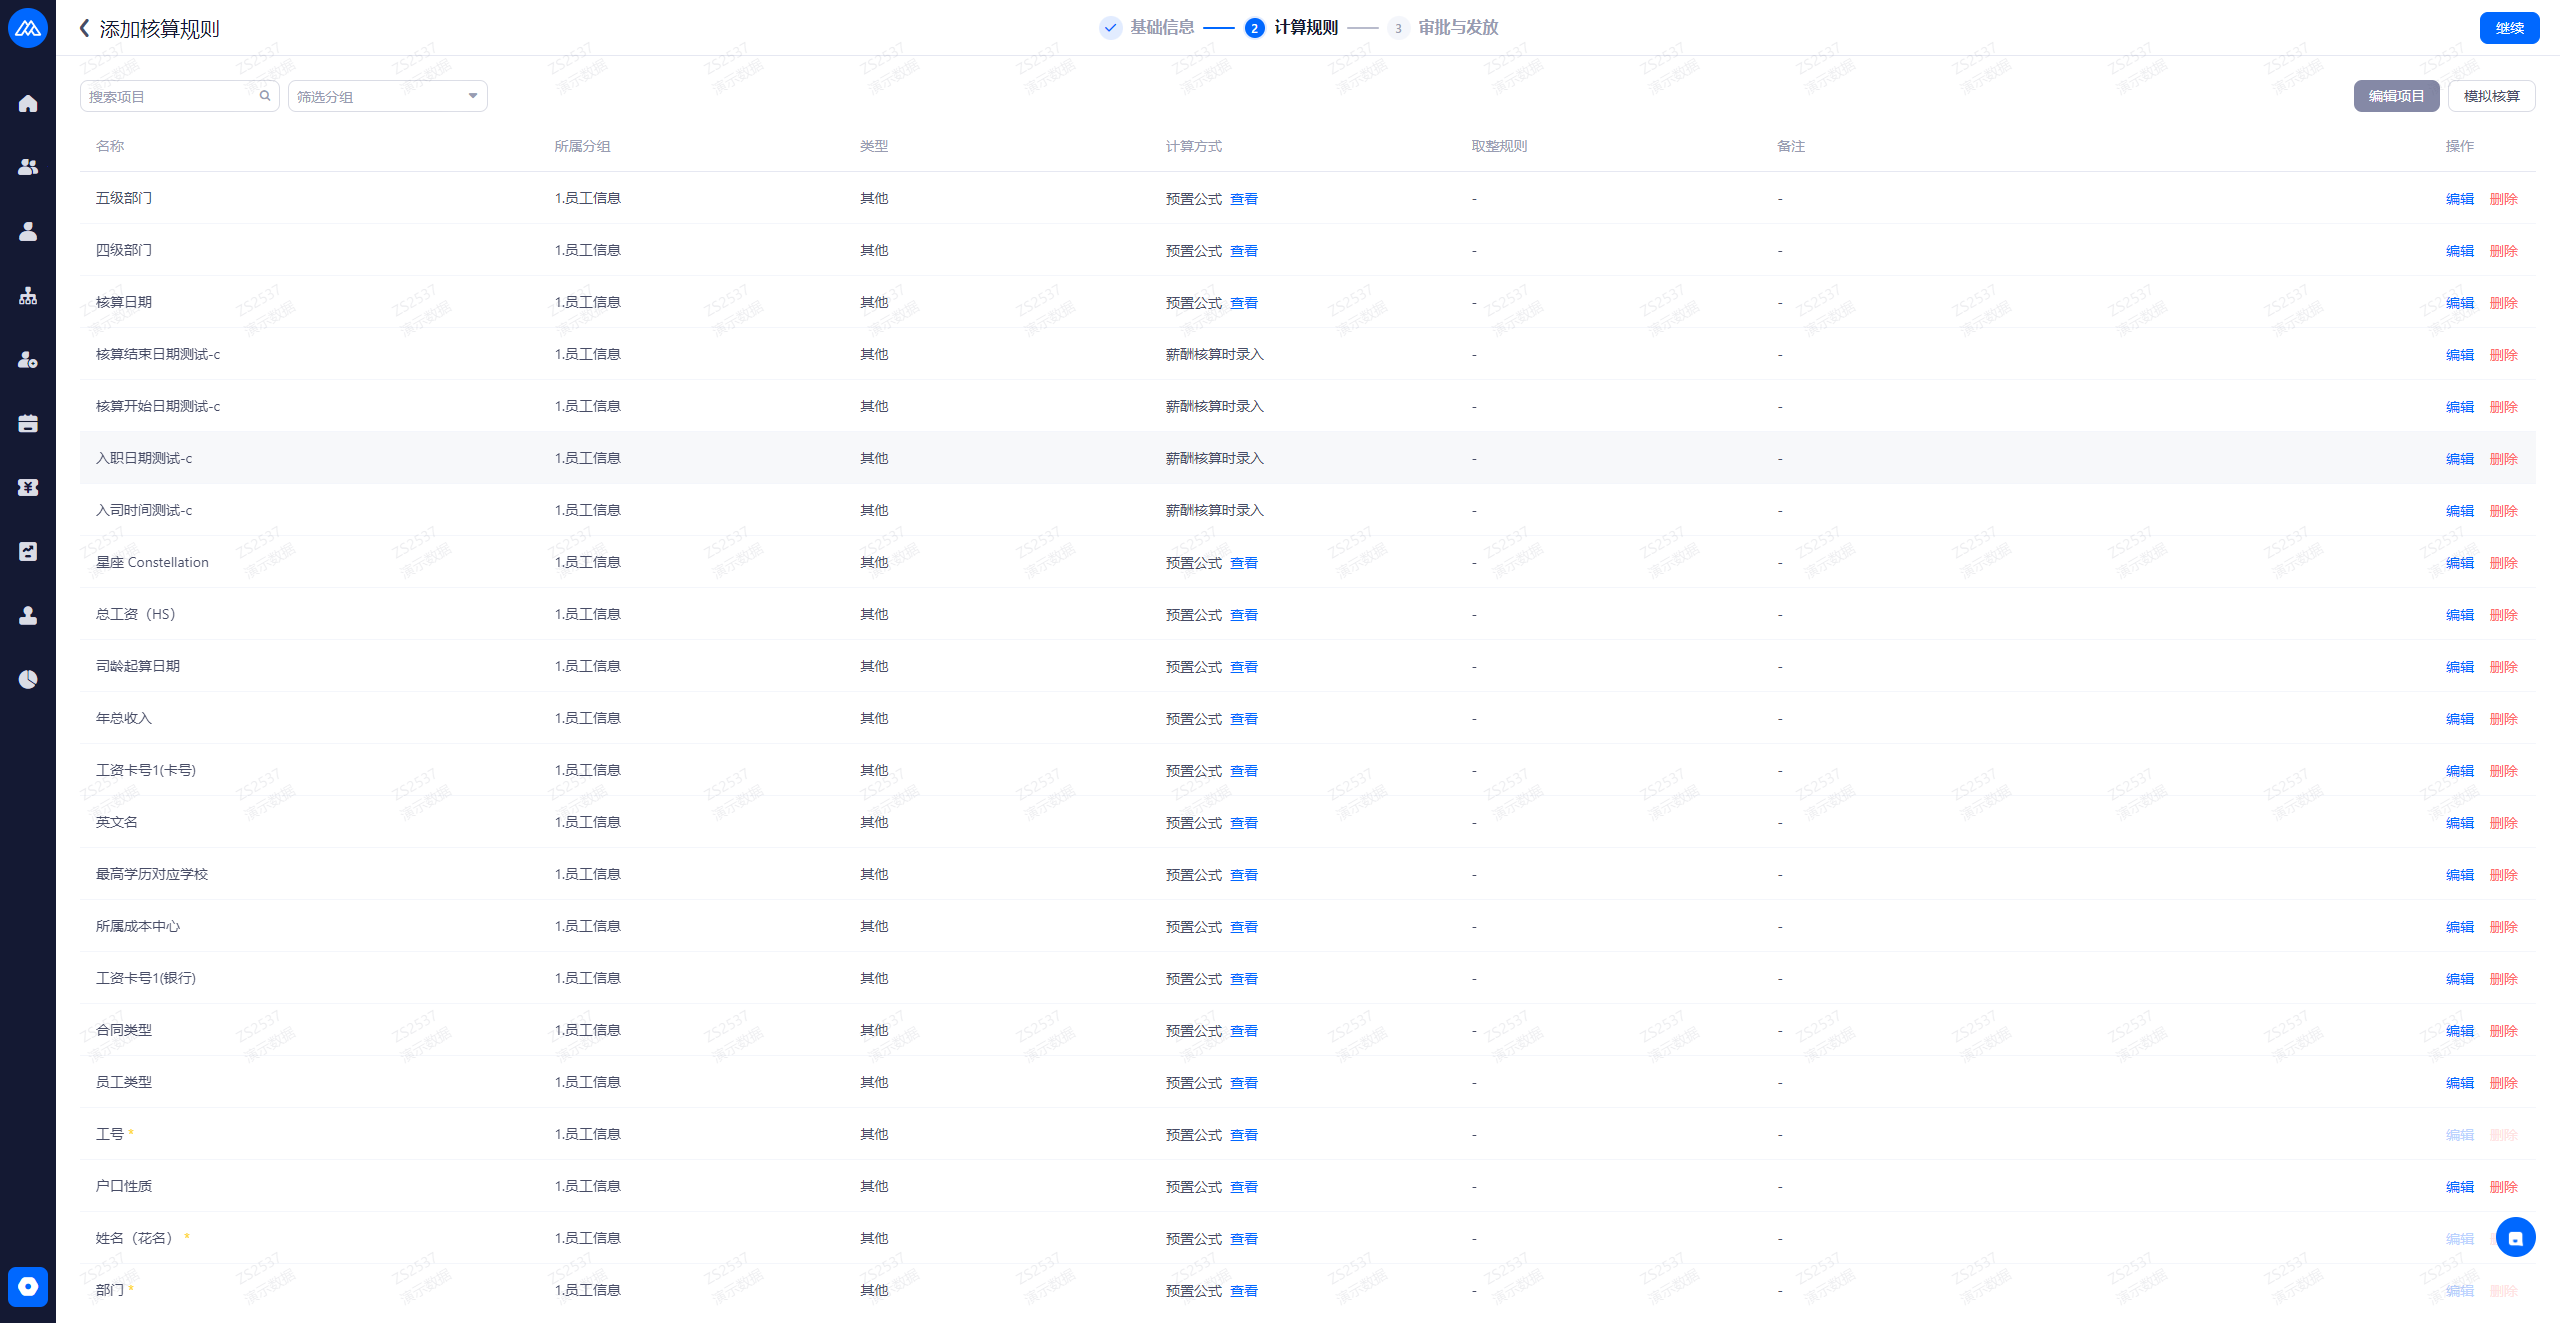Screen dimensions: 2560x1323
Task: Delete the 员工类型 row
Action: pyautogui.click(x=2503, y=1083)
